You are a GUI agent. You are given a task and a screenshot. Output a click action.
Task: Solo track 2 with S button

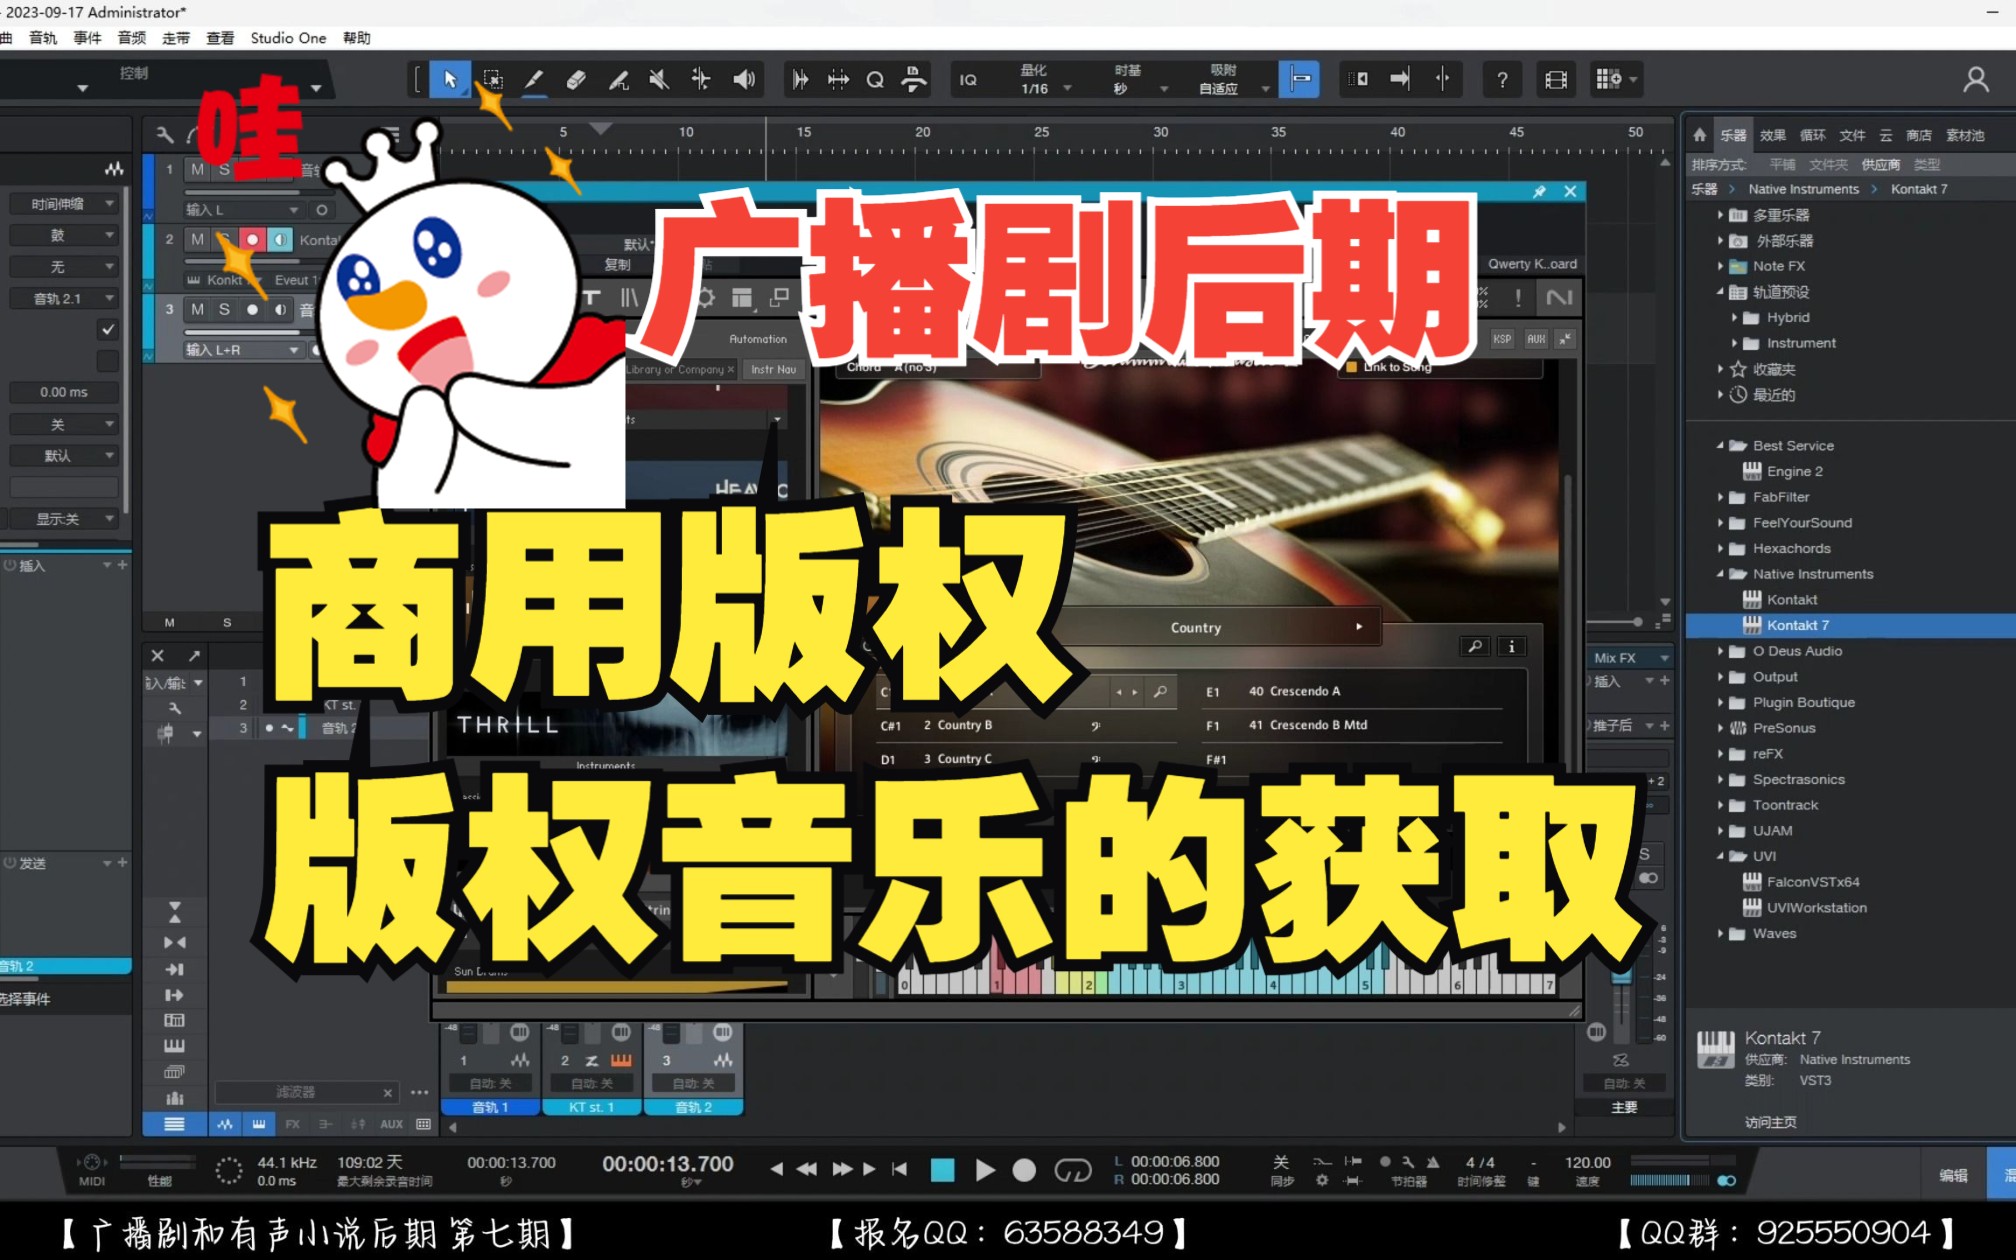coord(231,240)
